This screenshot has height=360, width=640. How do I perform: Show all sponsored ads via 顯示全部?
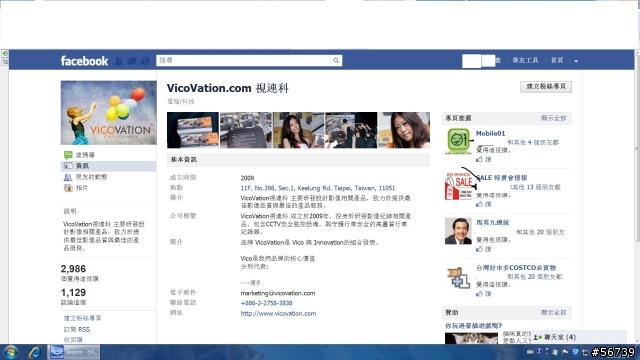coord(553,312)
